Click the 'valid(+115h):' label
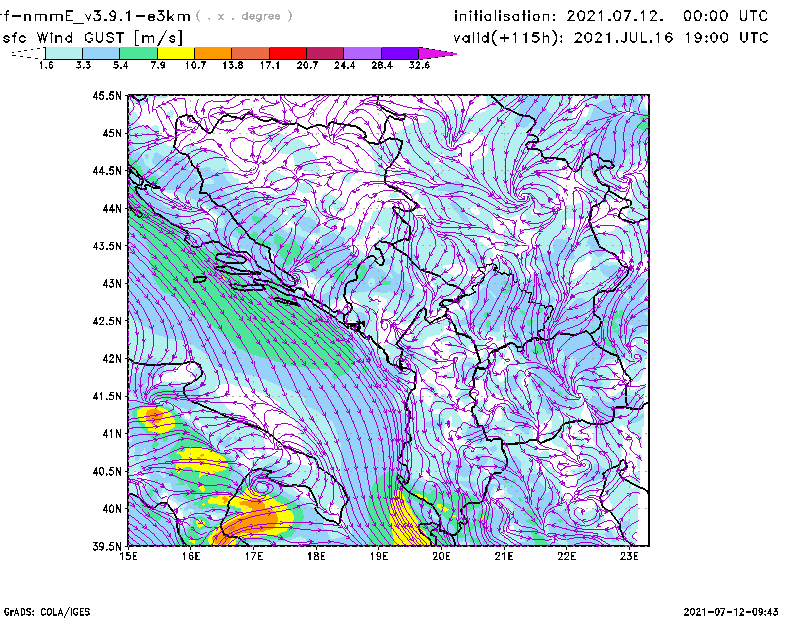Image resolution: width=800 pixels, height=618 pixels. [x=508, y=38]
